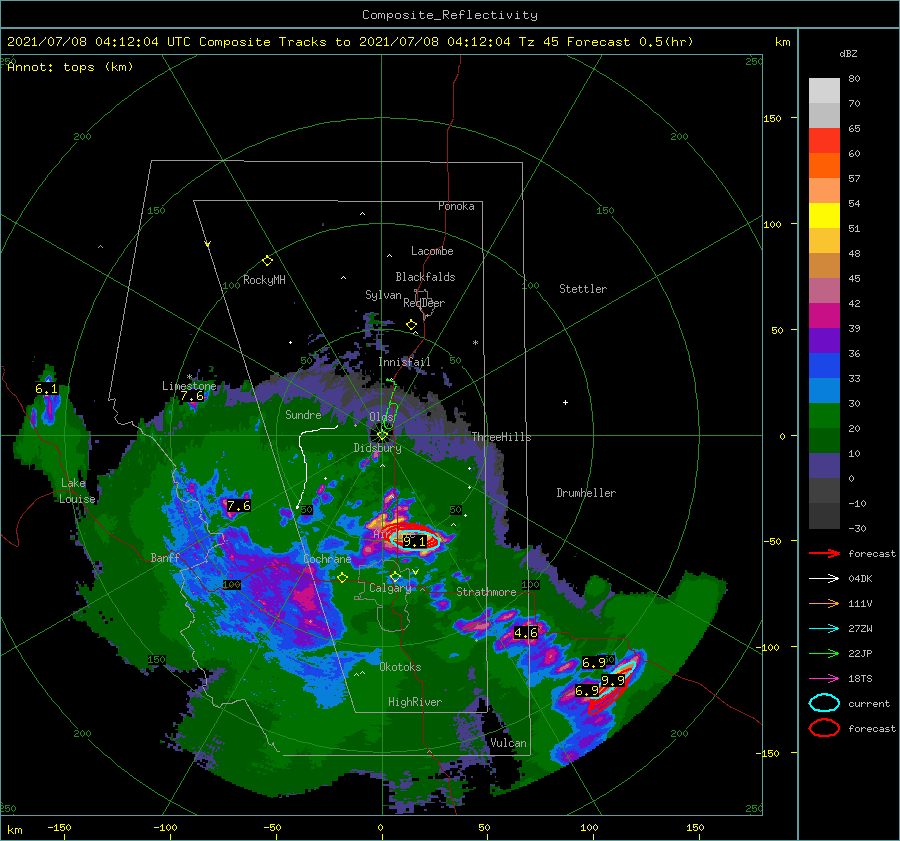Viewport: 900px width, 841px height.
Task: Click the red forecast ellipse legend symbol
Action: click(x=824, y=728)
